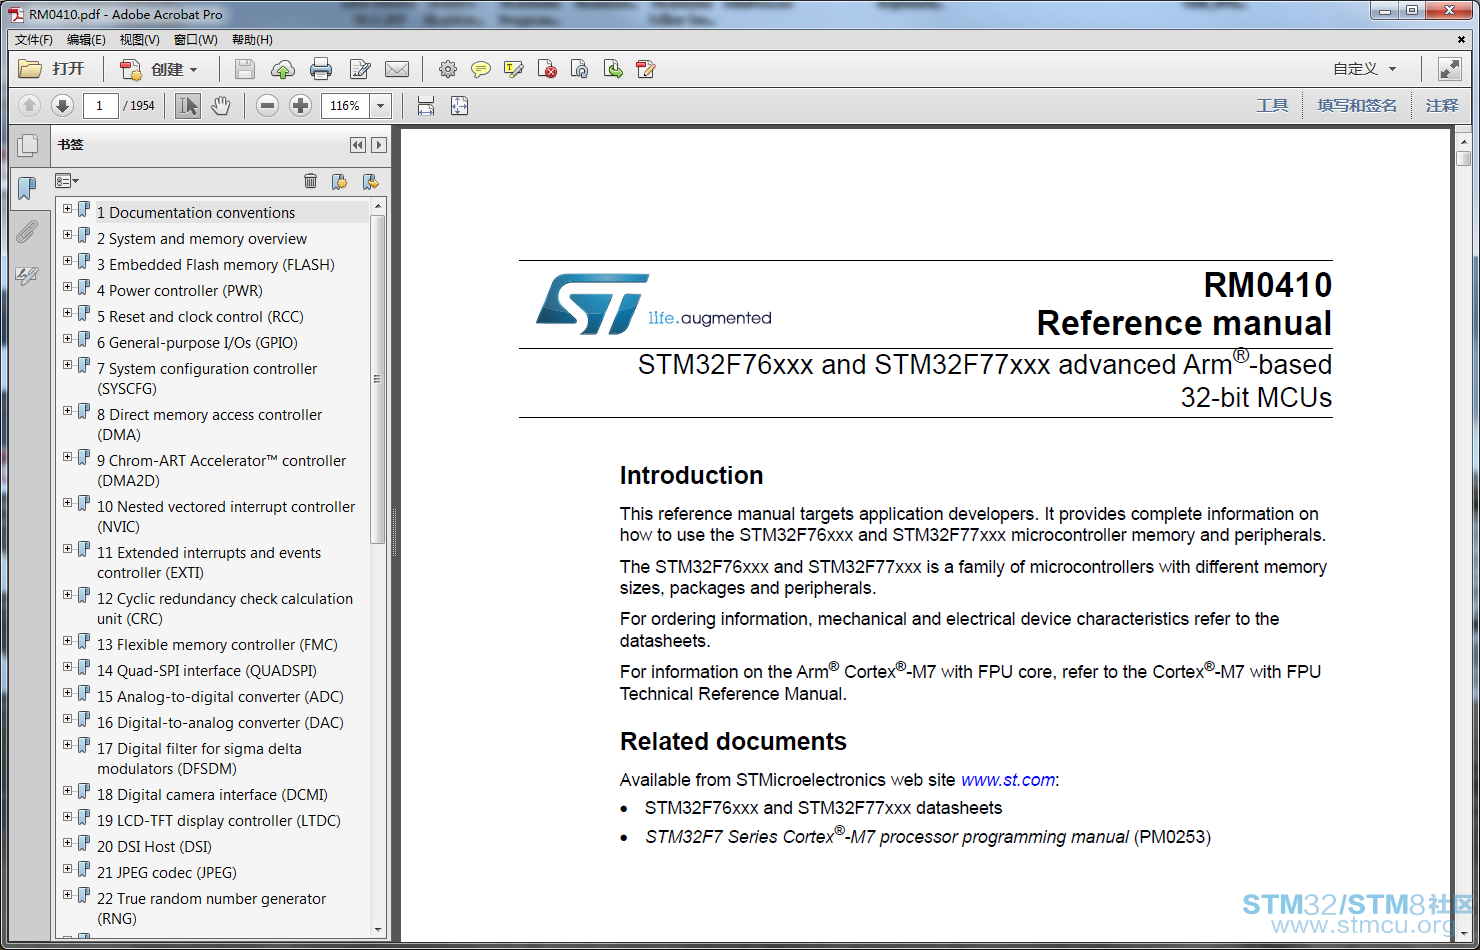Viewport: 1480px width, 950px height.
Task: Click the bookmarks list vertical scrollbar thumb
Action: point(378,379)
